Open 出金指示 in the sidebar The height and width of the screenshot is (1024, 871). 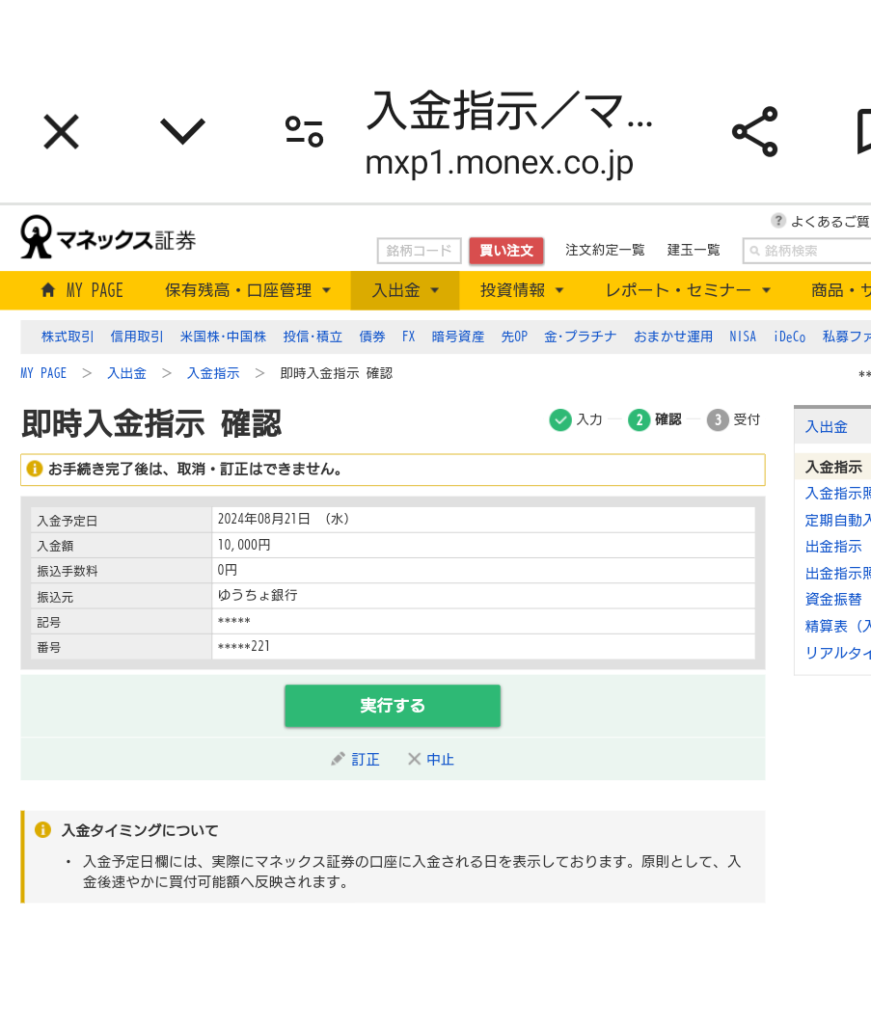833,546
